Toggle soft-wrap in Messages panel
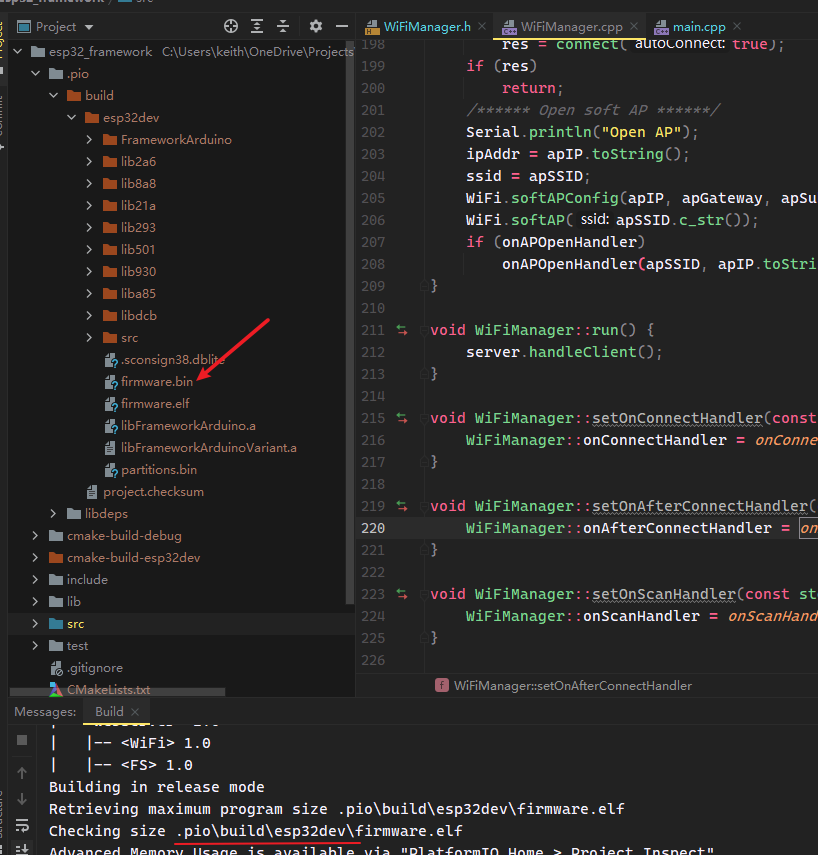This screenshot has height=855, width=818. coord(22,825)
